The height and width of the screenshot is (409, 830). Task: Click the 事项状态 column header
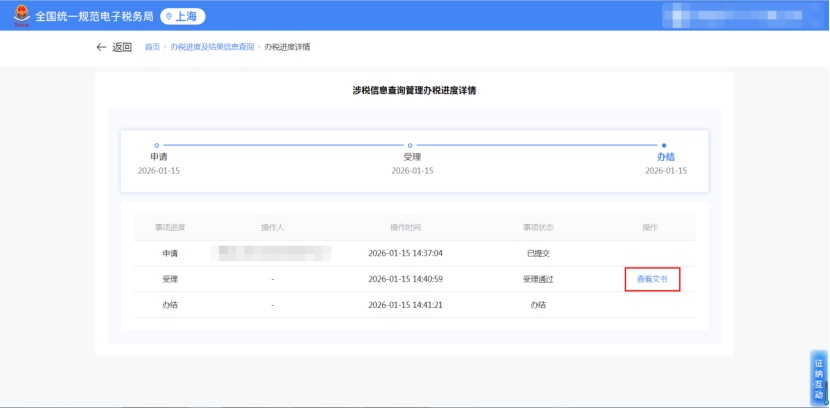pos(538,227)
